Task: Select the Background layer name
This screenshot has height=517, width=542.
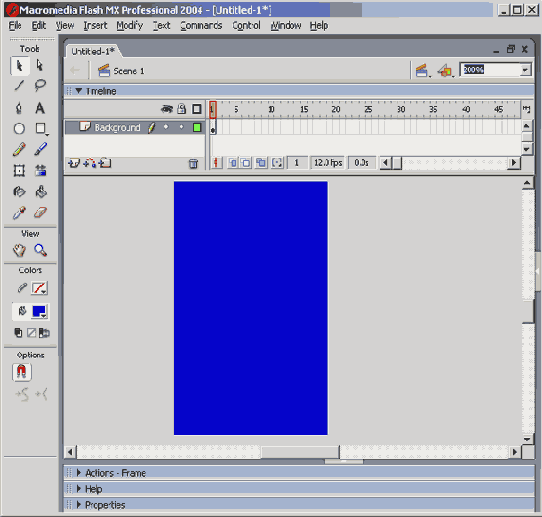Action: [x=118, y=128]
